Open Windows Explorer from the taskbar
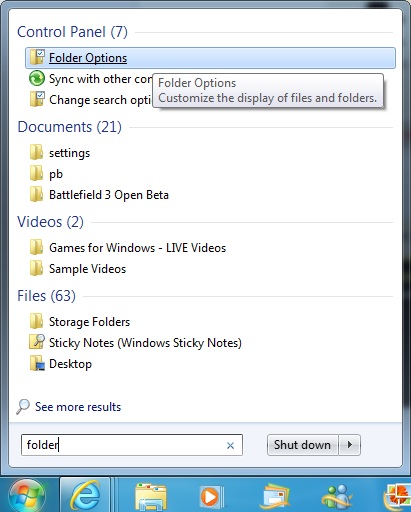 point(151,497)
